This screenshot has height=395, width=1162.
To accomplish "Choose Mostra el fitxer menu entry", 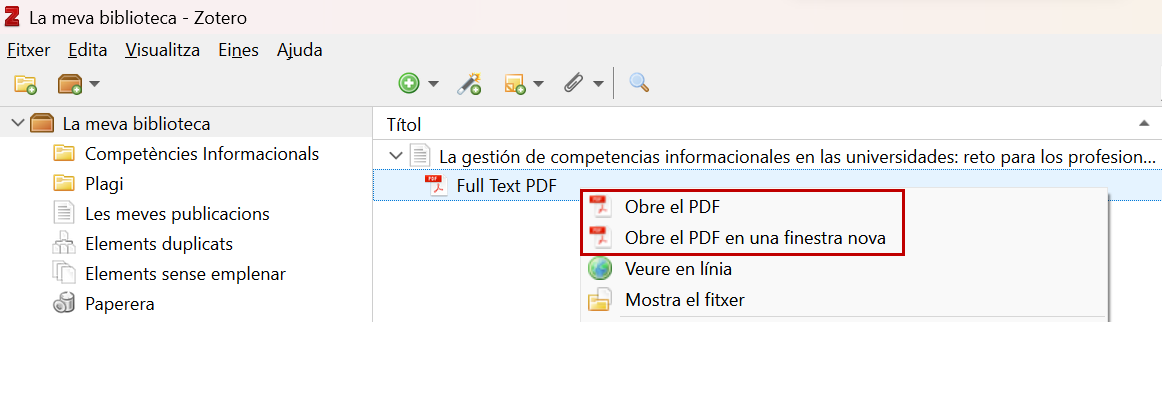I will point(685,300).
